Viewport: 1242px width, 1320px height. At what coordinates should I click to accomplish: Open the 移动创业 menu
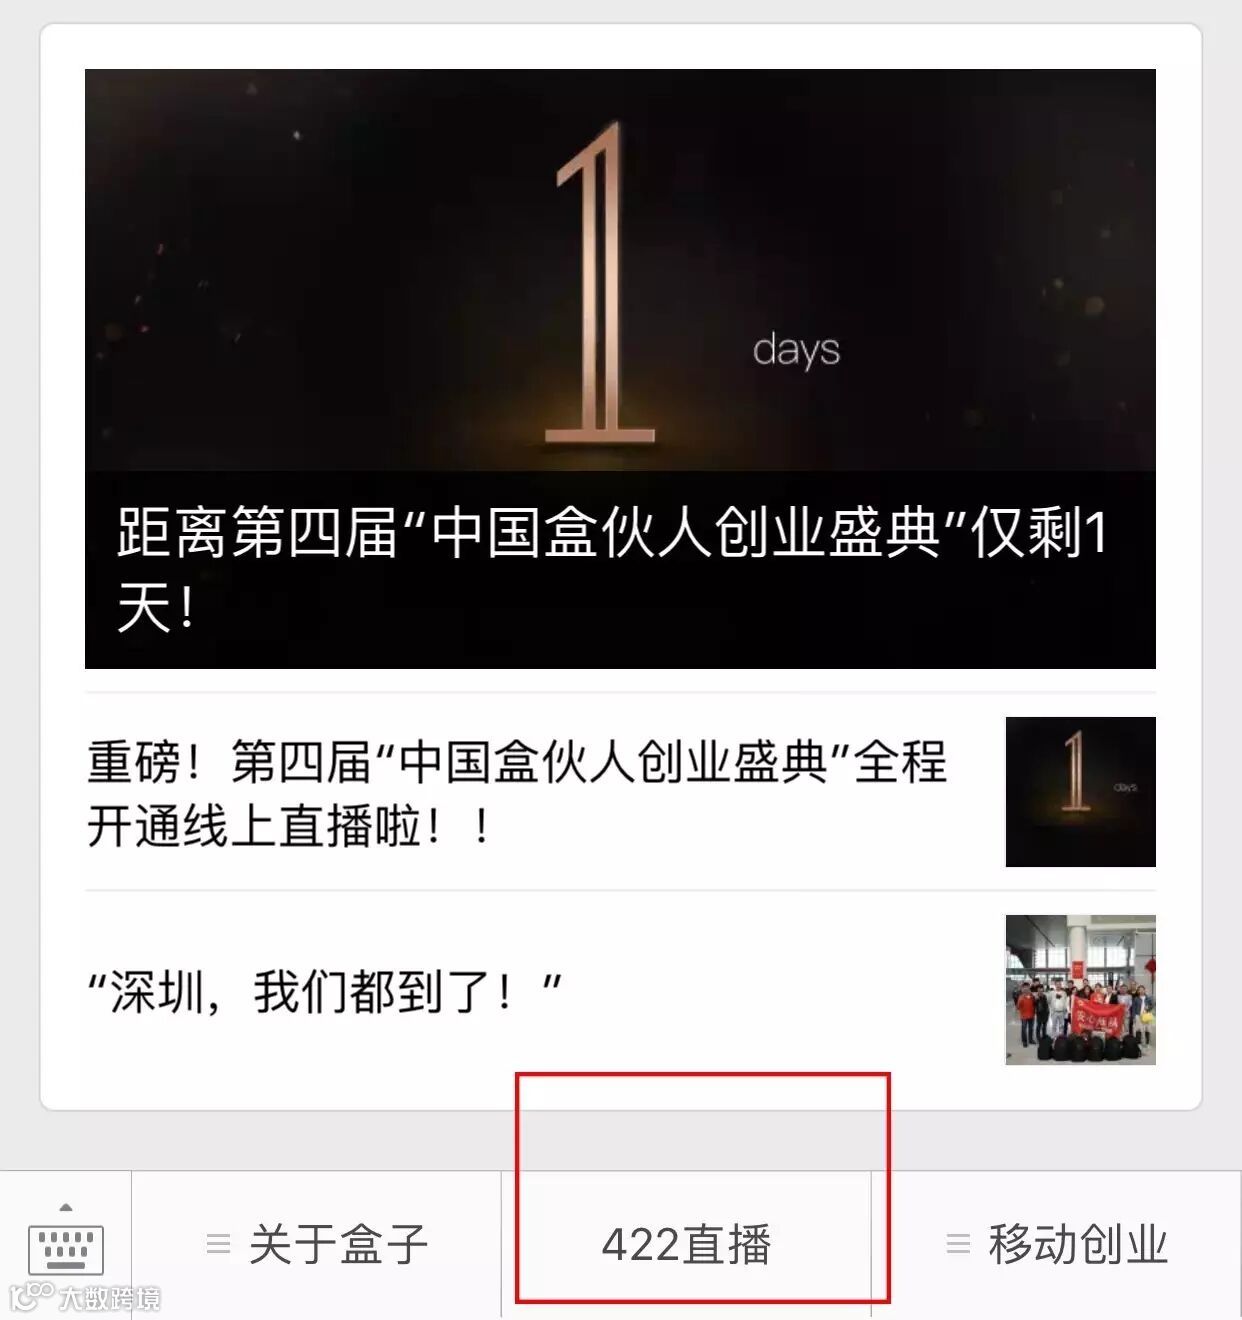1057,1245
